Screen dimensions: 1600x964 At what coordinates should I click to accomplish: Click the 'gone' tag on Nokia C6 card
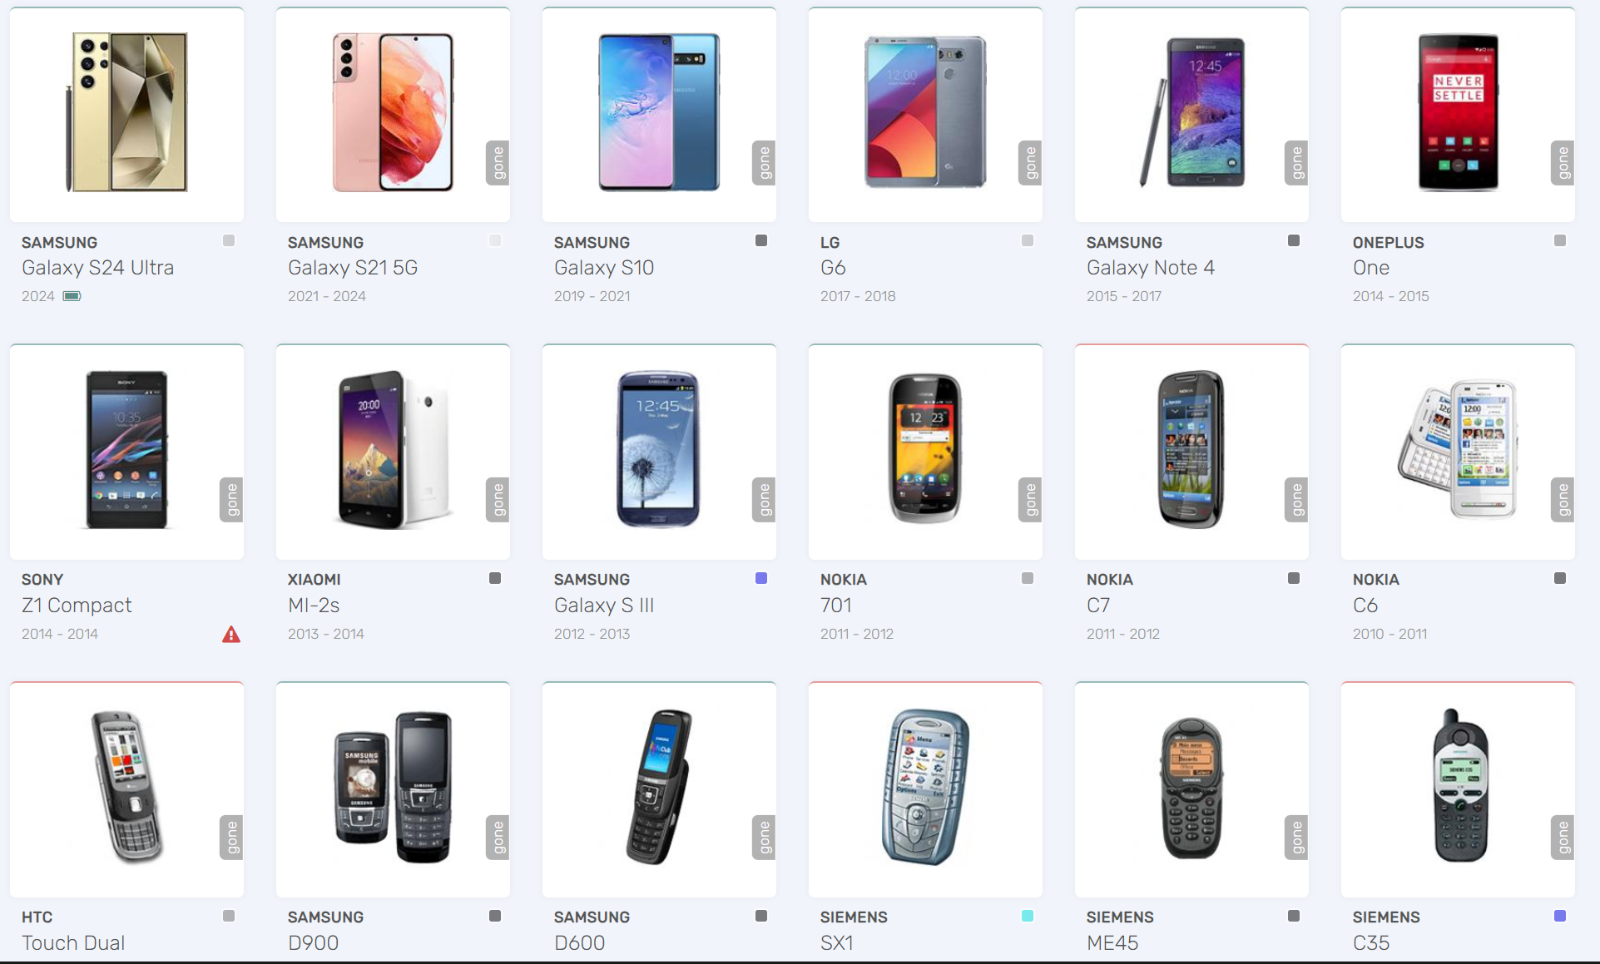(x=1563, y=500)
